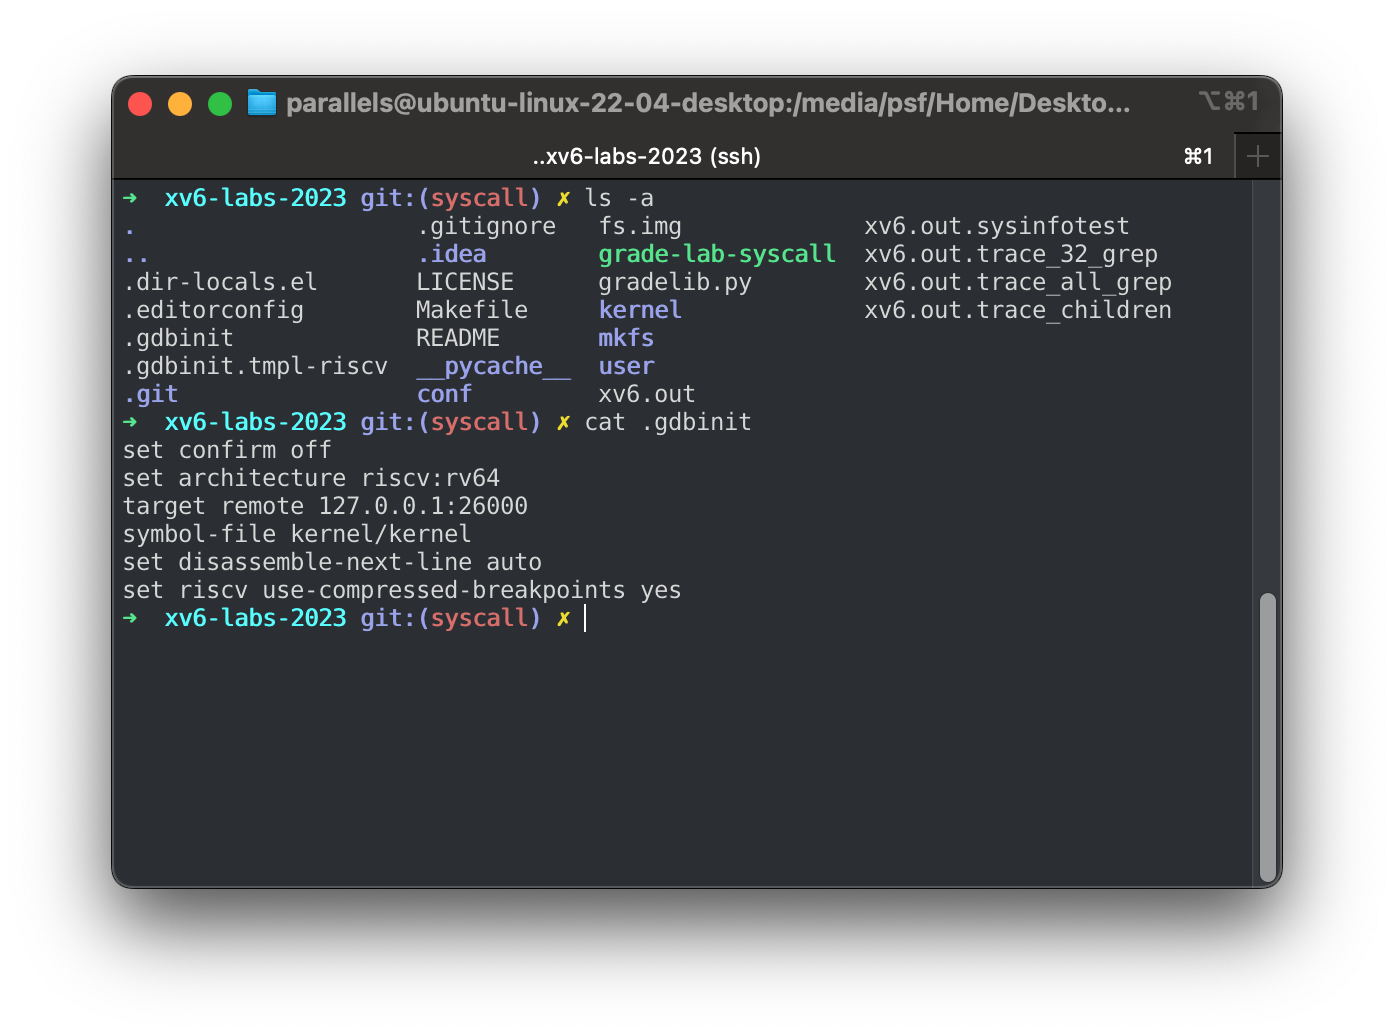Click the green arrow on the final prompt line
This screenshot has width=1394, height=1036.
(131, 618)
